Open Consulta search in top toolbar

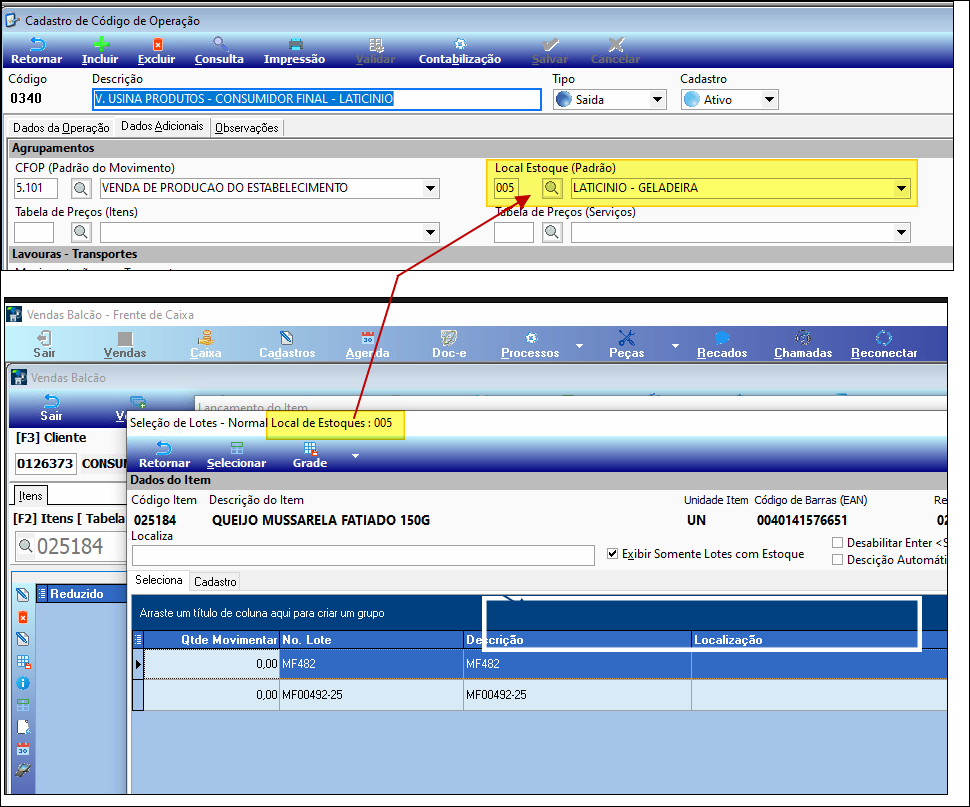point(219,45)
